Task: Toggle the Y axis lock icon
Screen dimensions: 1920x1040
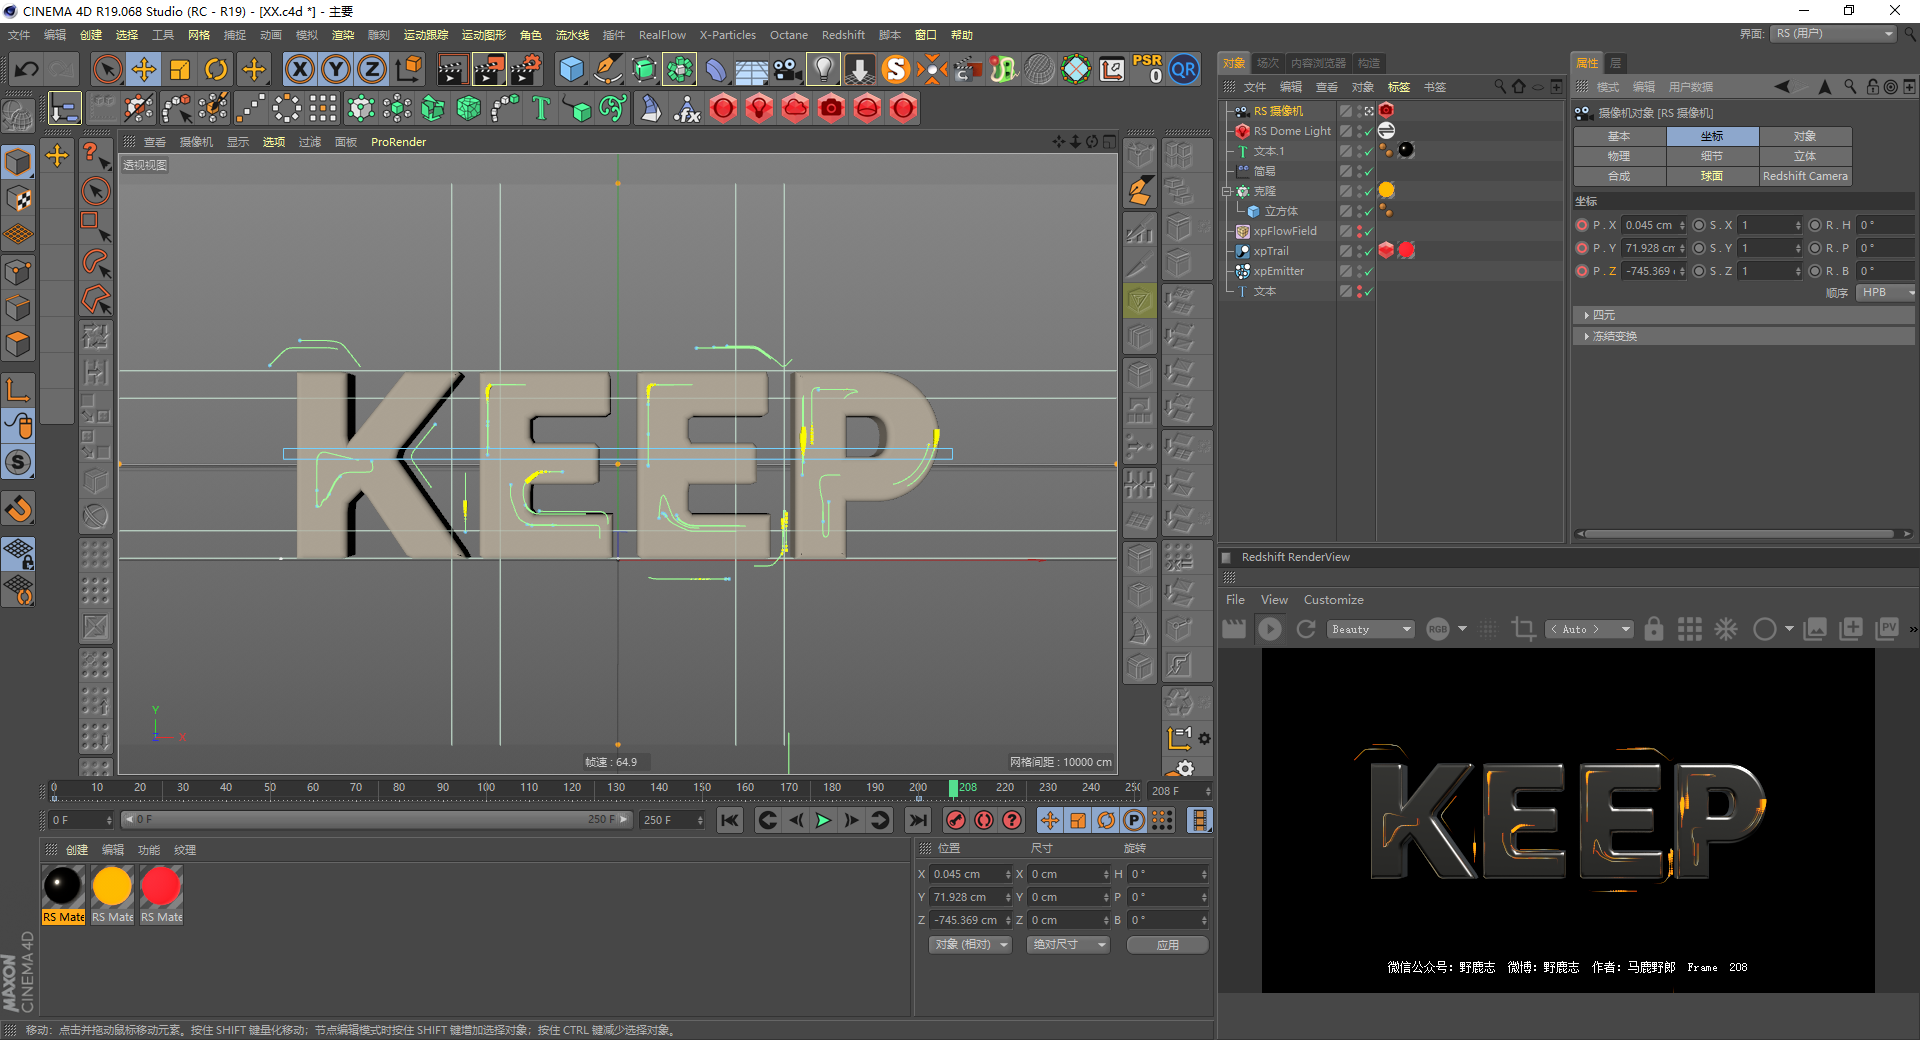Action: pyautogui.click(x=335, y=69)
